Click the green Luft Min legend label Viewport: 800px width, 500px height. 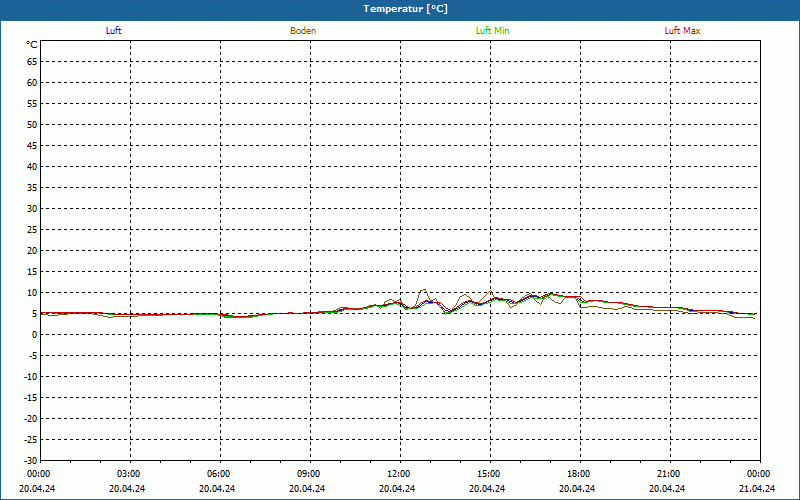(492, 31)
